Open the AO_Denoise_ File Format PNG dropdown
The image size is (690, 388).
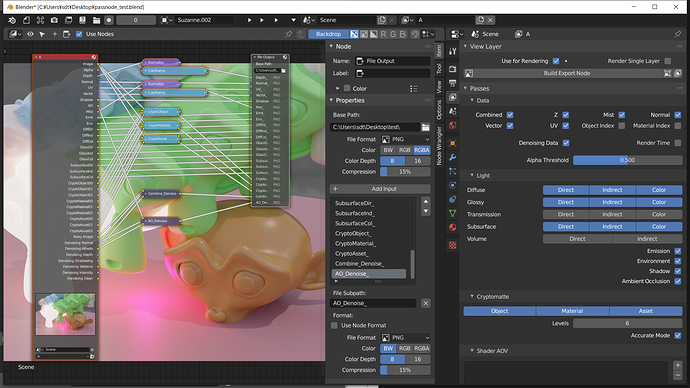(405, 337)
